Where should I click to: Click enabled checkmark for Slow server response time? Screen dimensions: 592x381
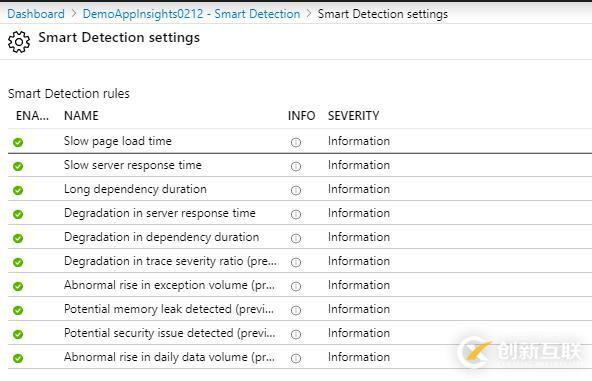click(18, 166)
